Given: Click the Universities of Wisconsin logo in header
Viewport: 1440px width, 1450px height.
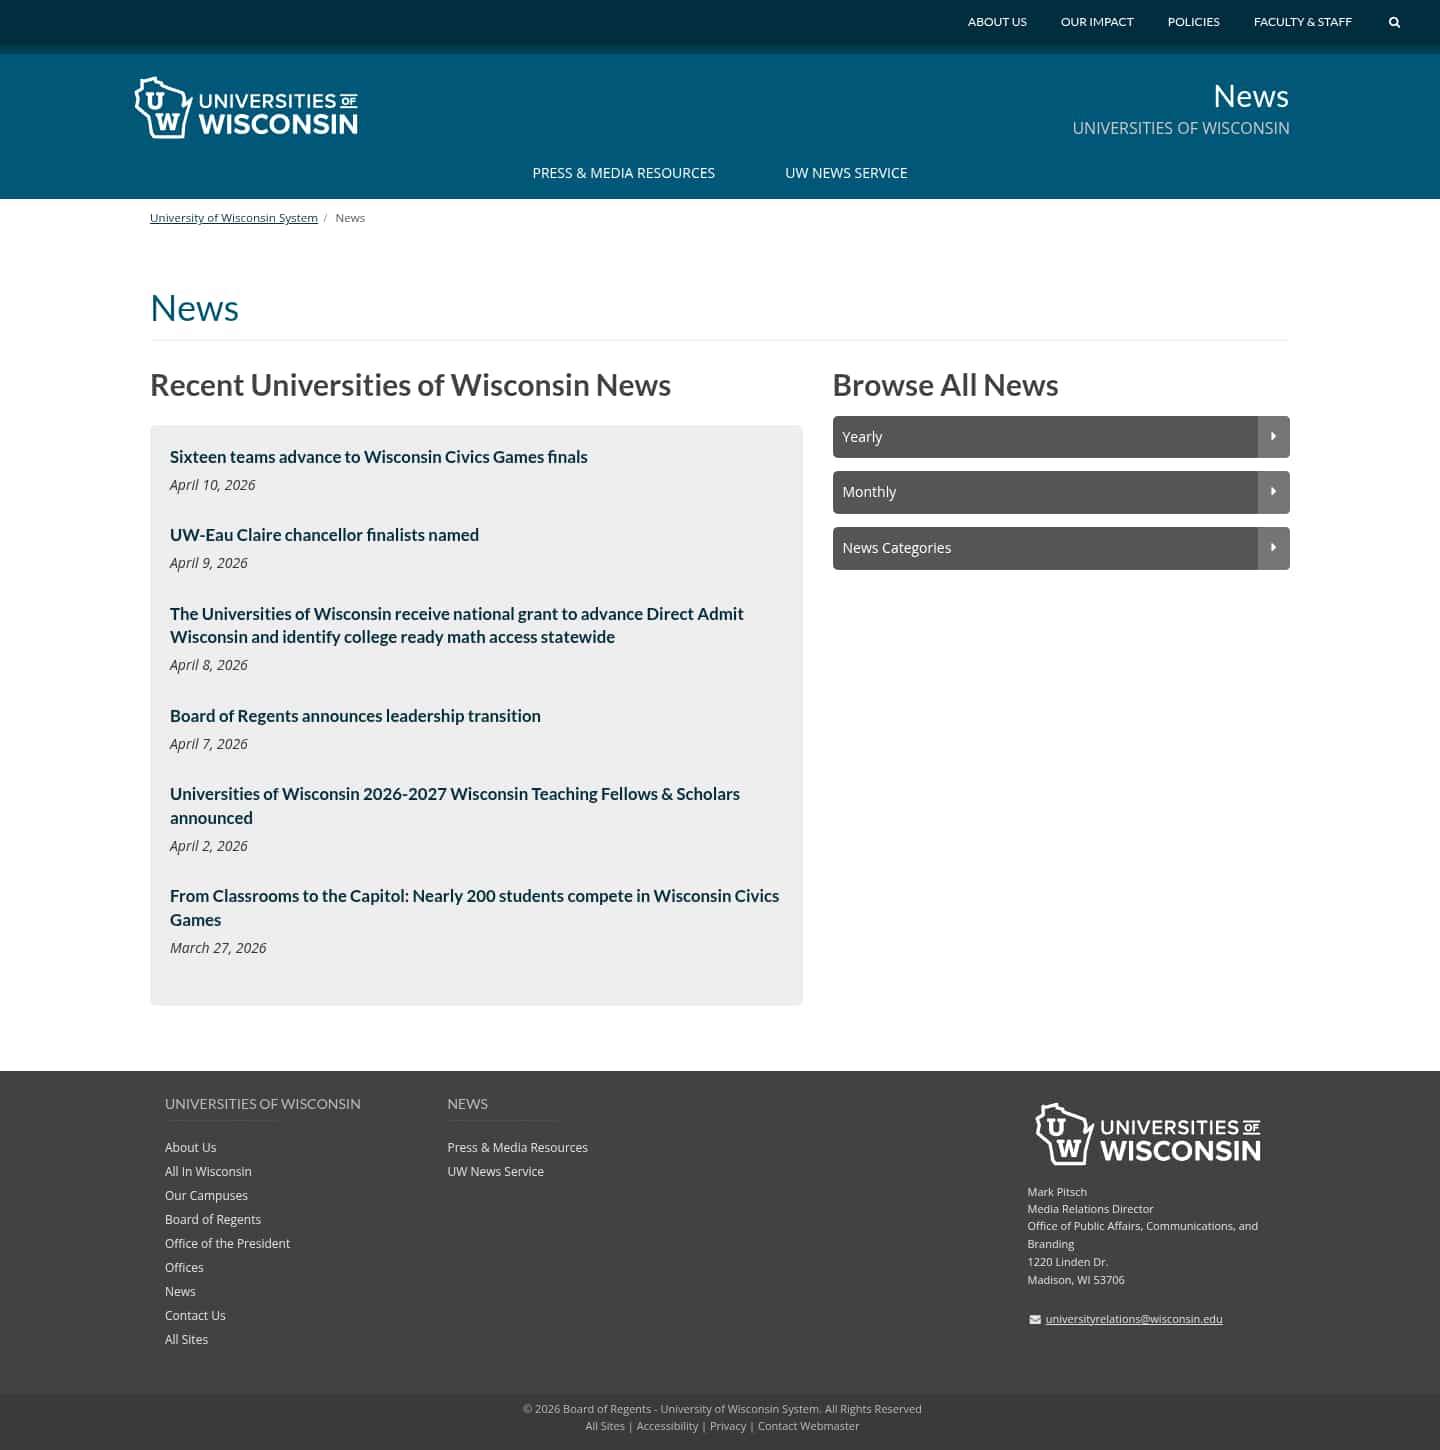Looking at the screenshot, I should pos(246,107).
